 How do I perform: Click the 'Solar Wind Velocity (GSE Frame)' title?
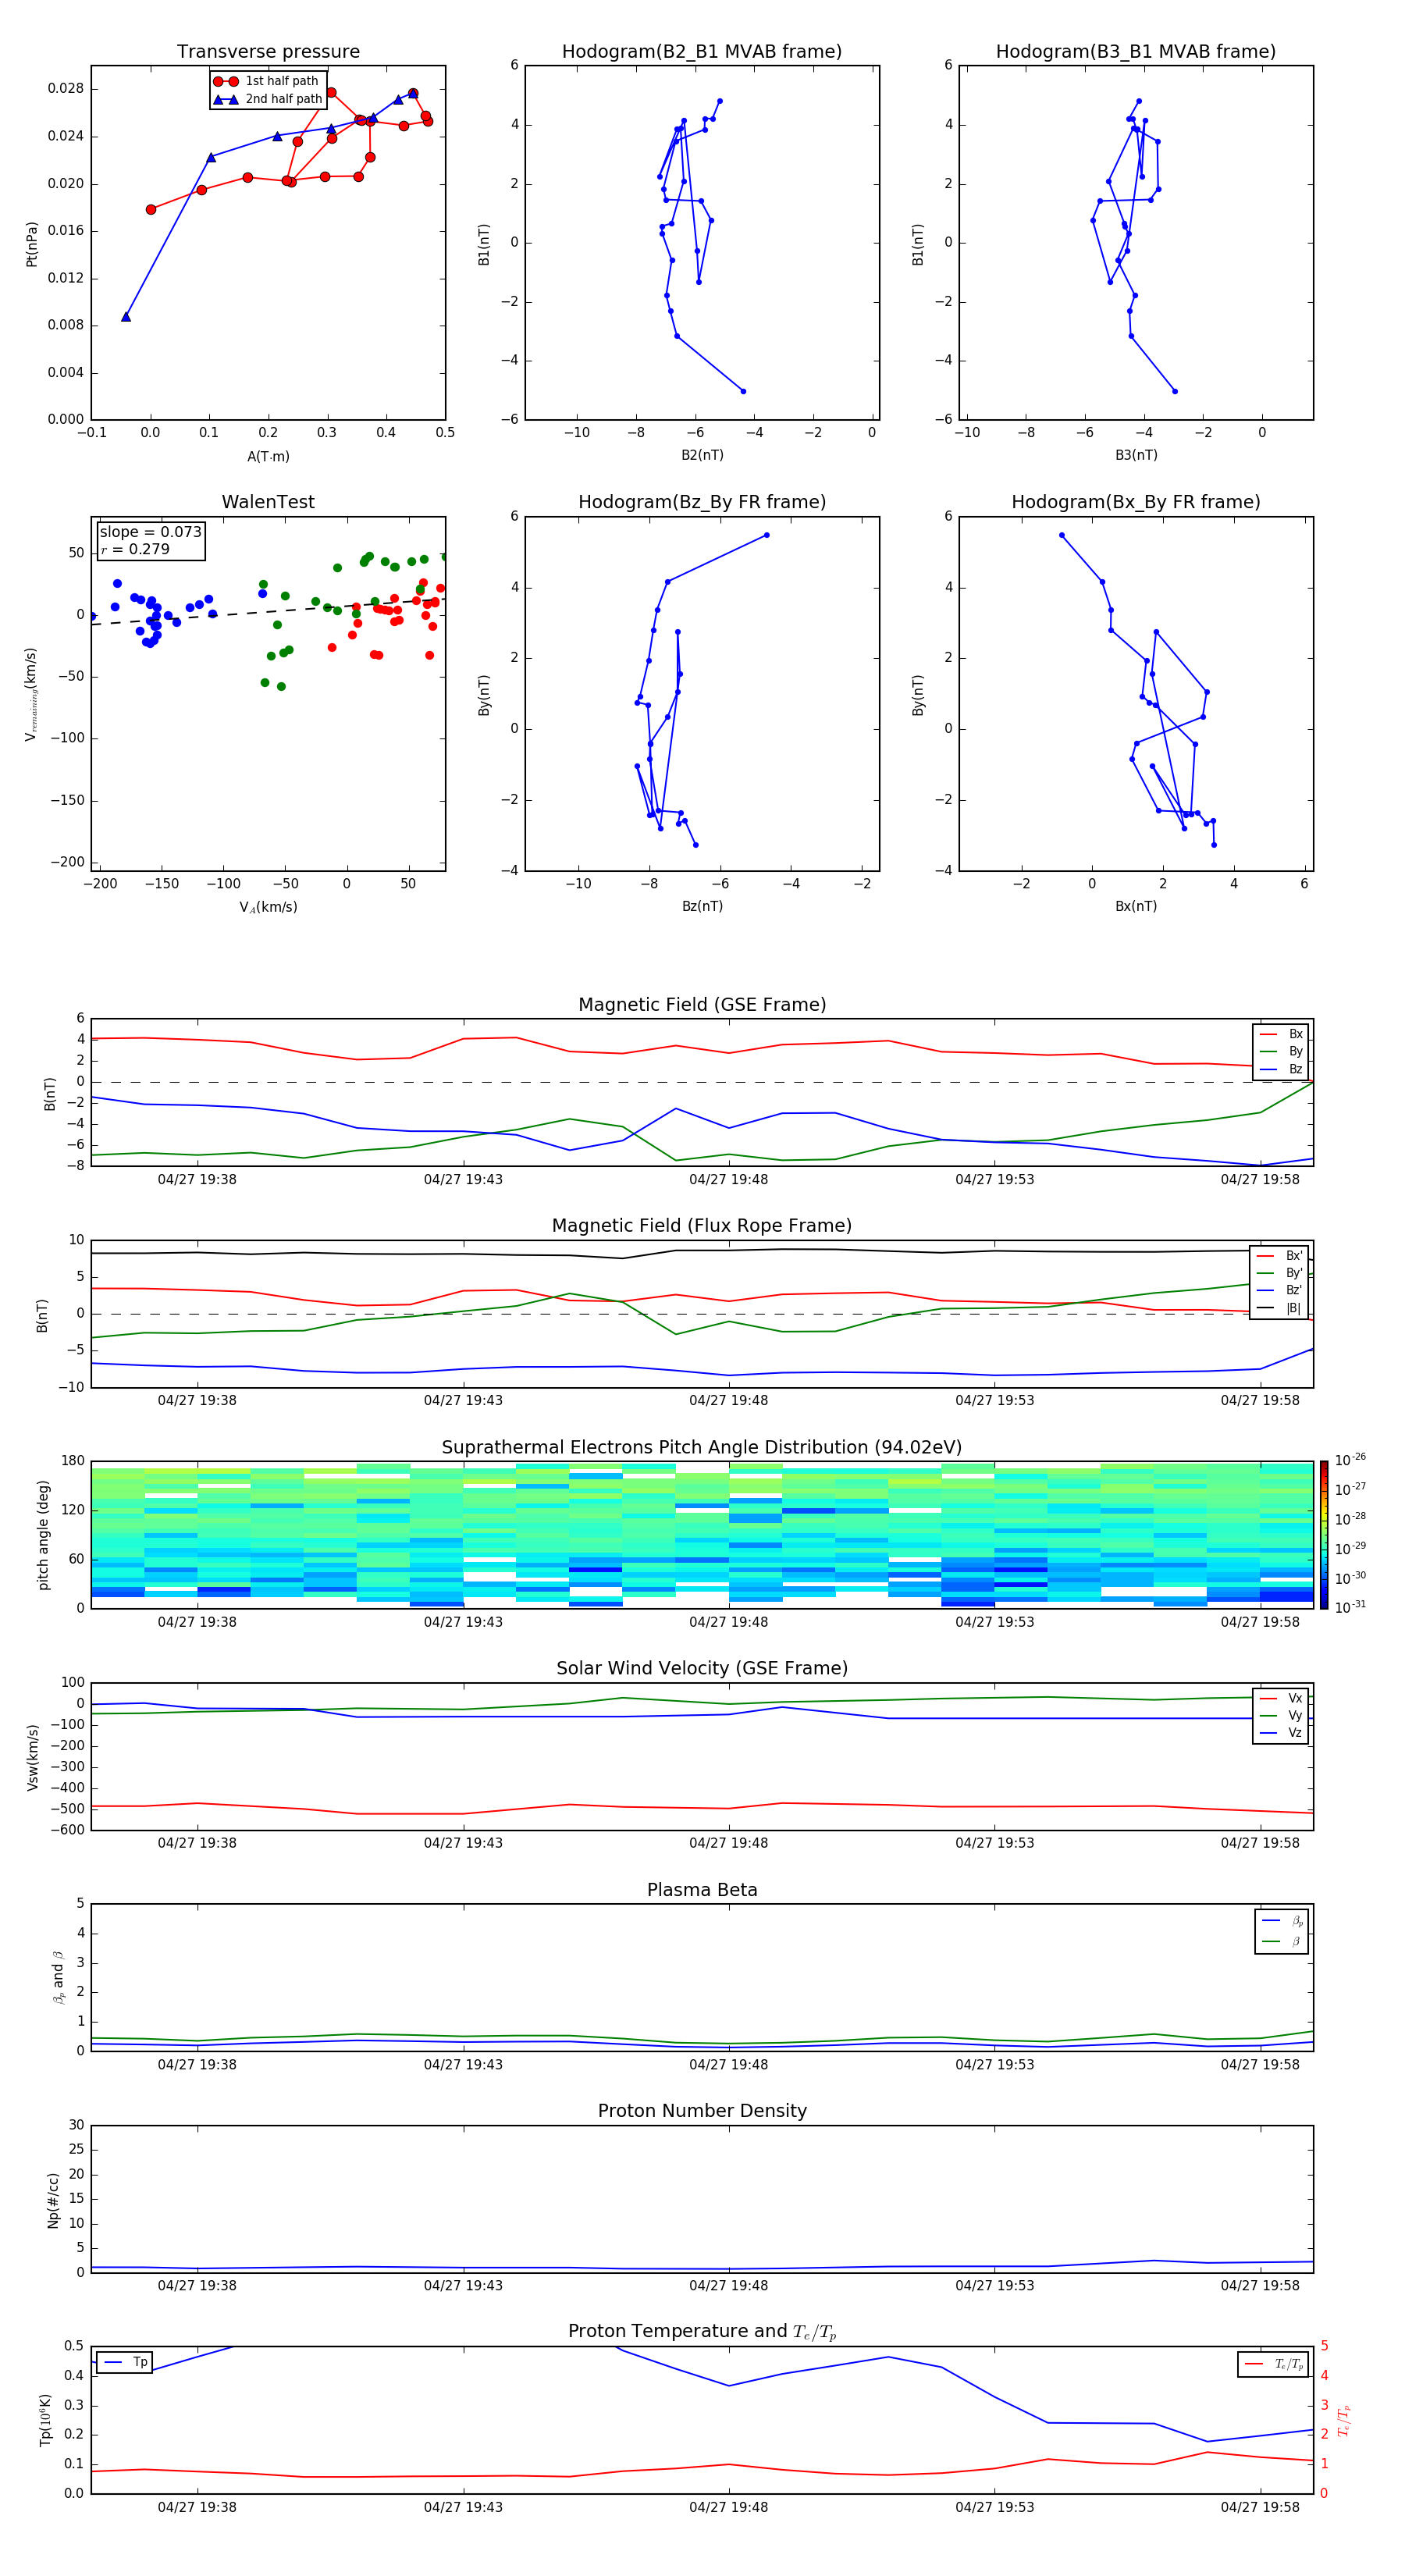point(702,1668)
